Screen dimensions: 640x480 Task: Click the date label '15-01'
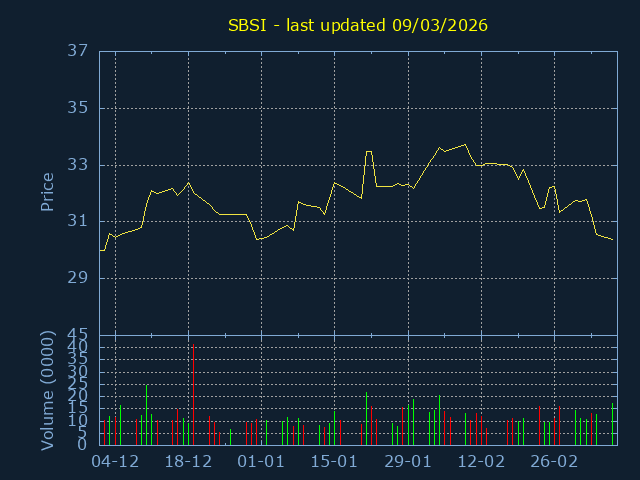334,462
